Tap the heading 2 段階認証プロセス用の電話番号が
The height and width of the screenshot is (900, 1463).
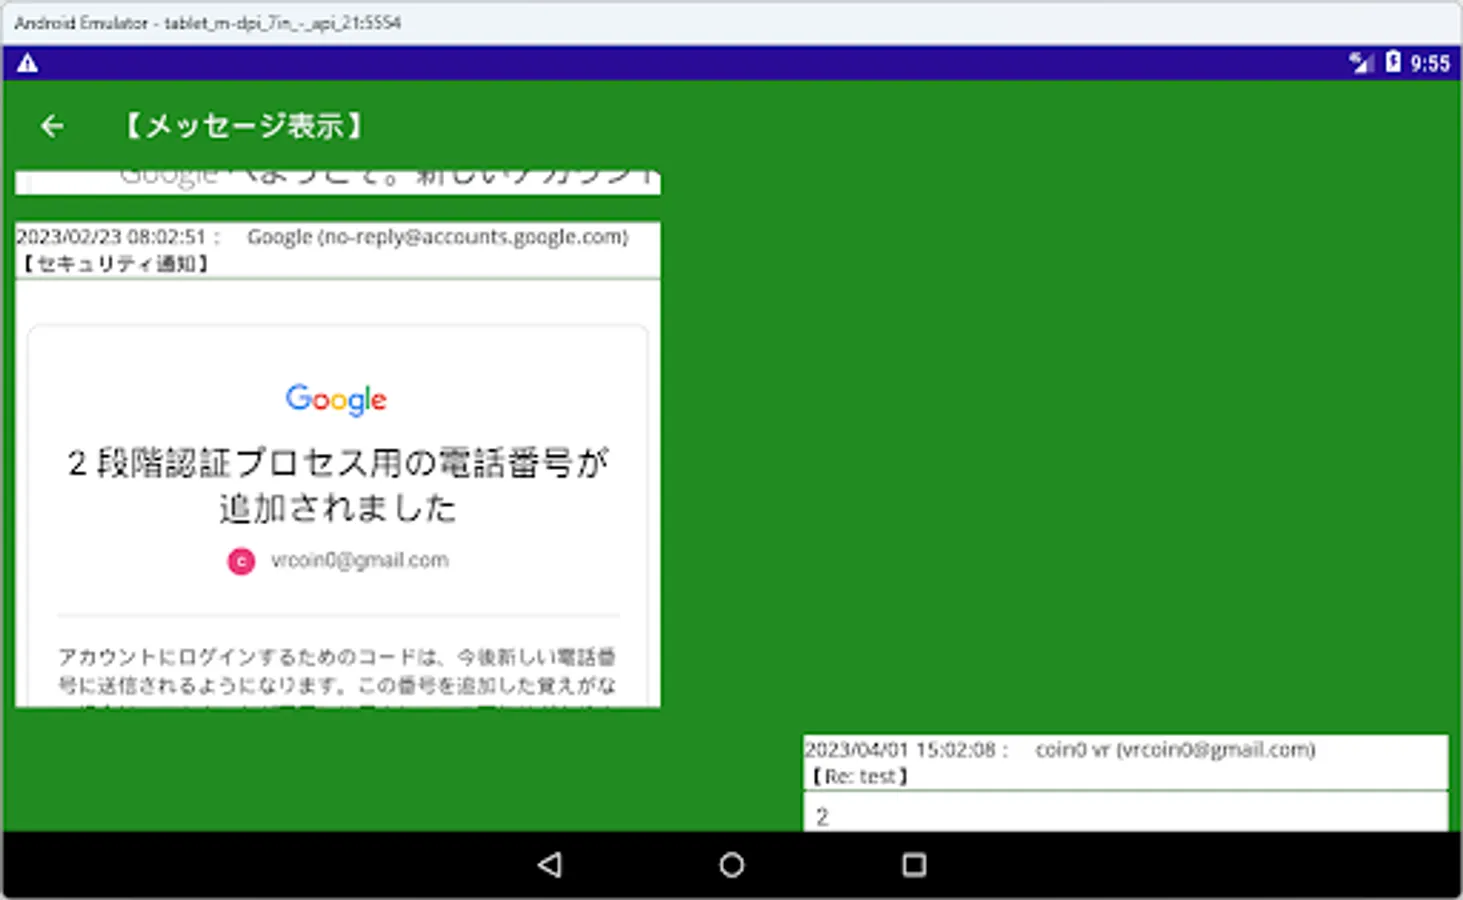pyautogui.click(x=338, y=463)
